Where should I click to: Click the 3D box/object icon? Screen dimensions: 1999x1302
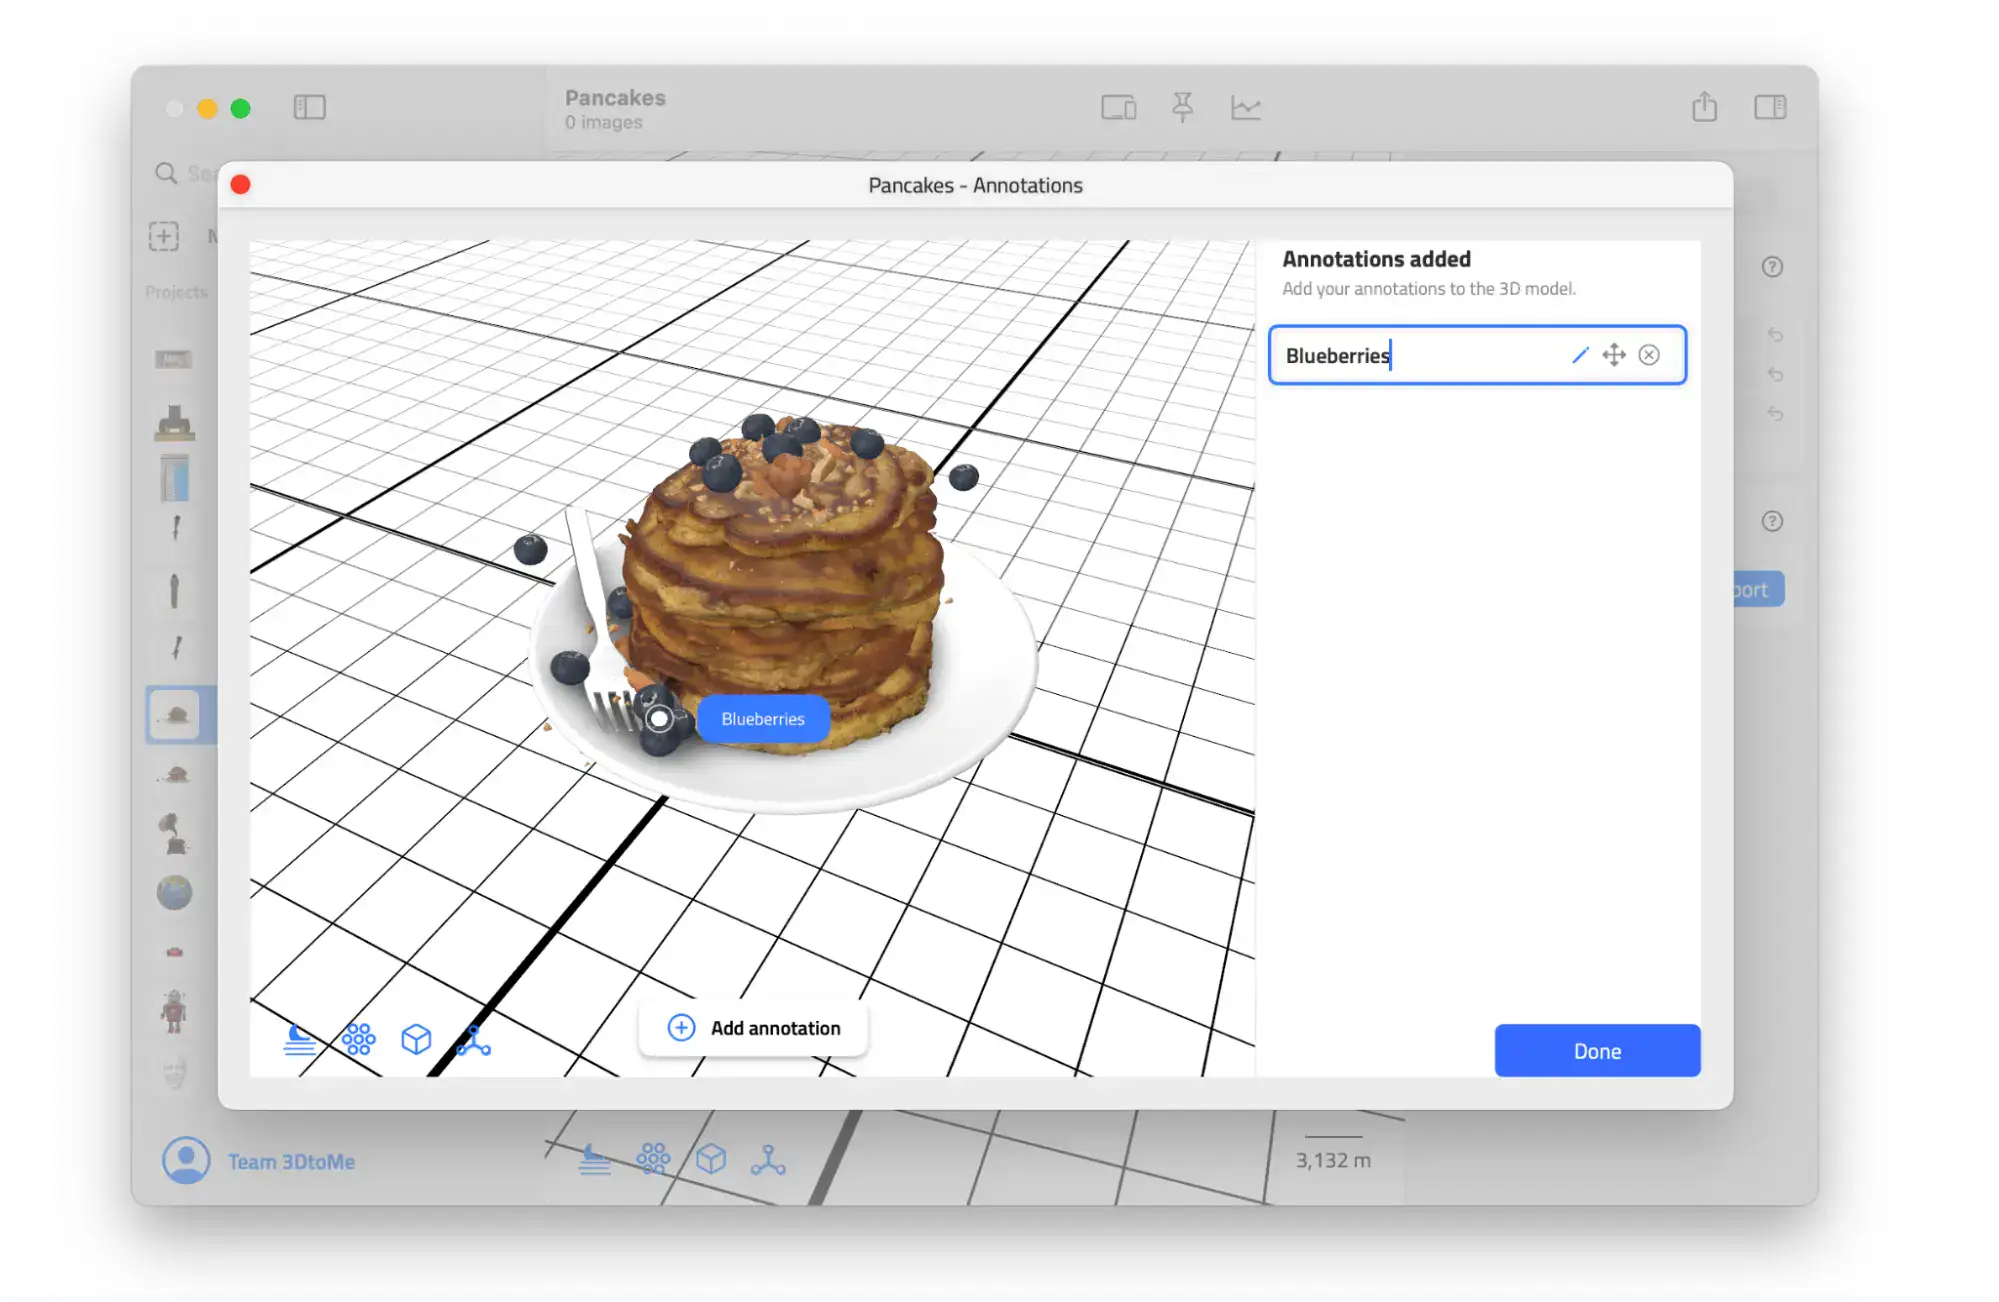[415, 1041]
